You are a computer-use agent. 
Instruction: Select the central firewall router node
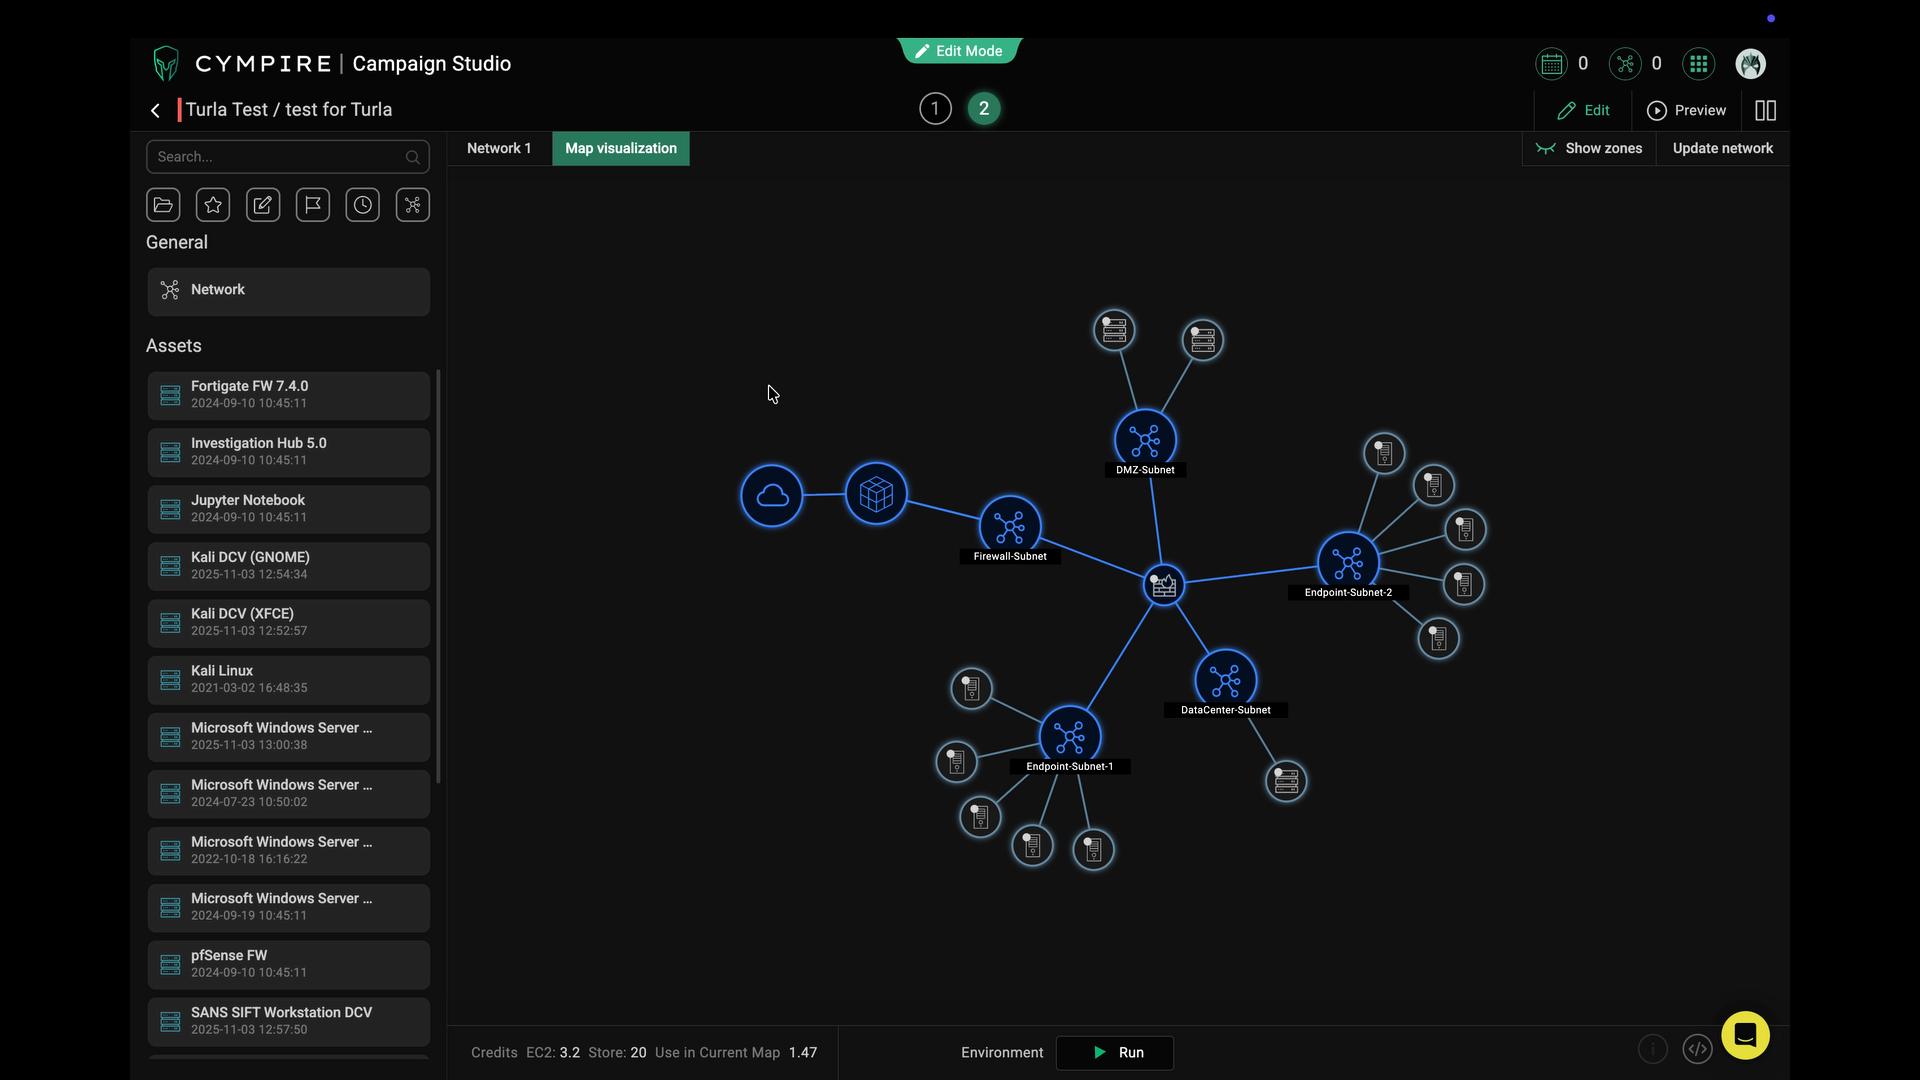coord(1164,585)
